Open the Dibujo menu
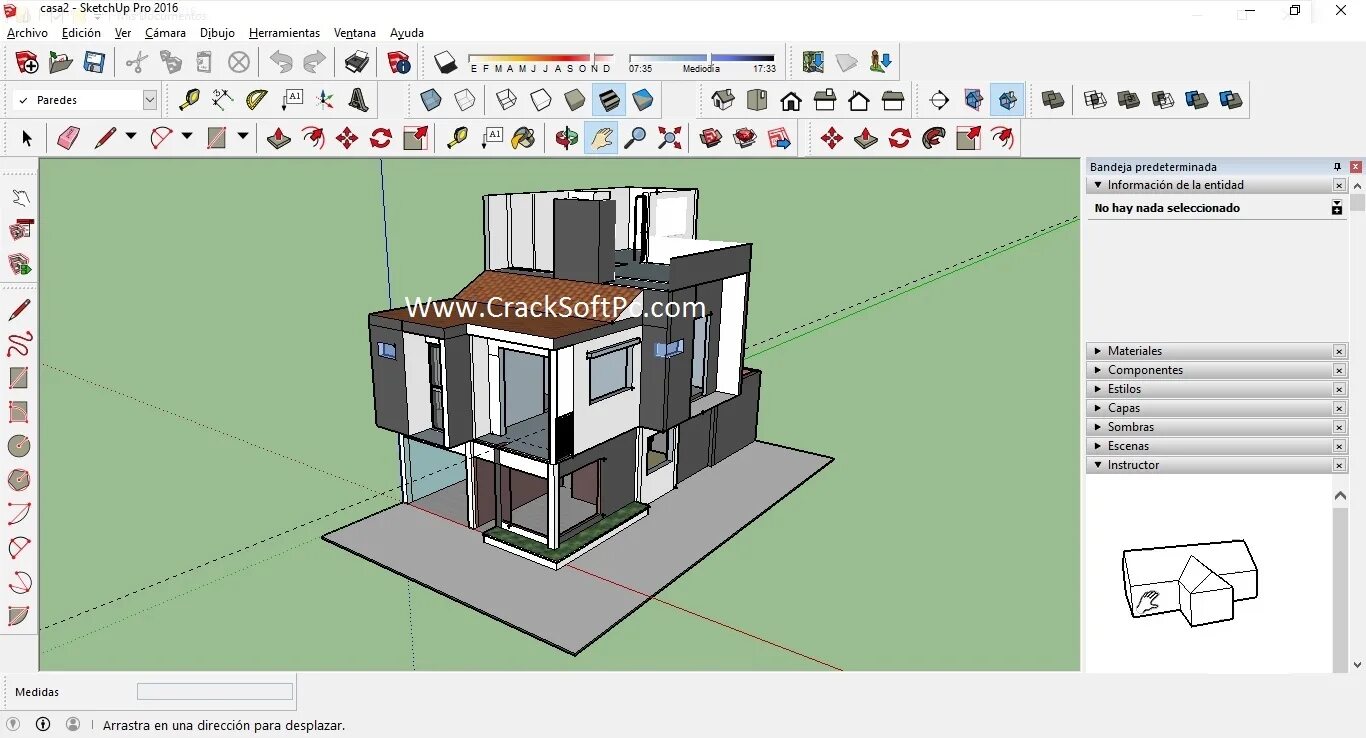This screenshot has height=738, width=1366. coord(217,33)
